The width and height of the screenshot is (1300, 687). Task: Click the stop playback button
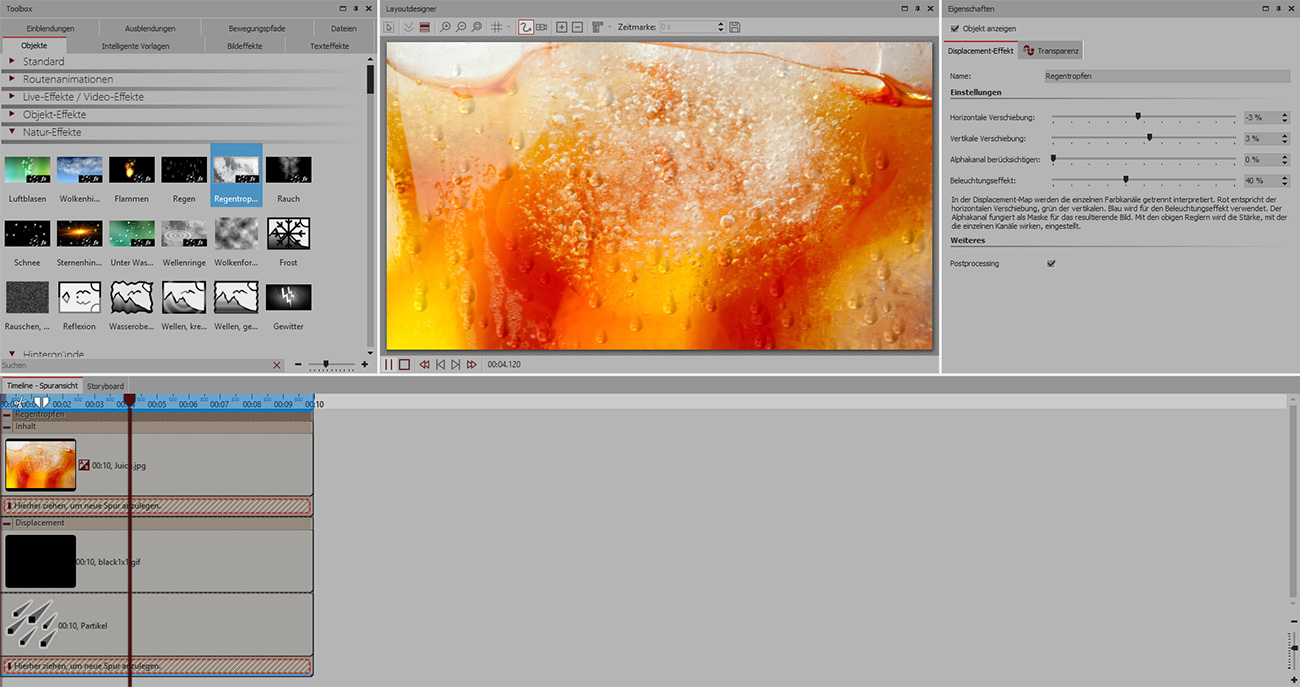pos(404,365)
